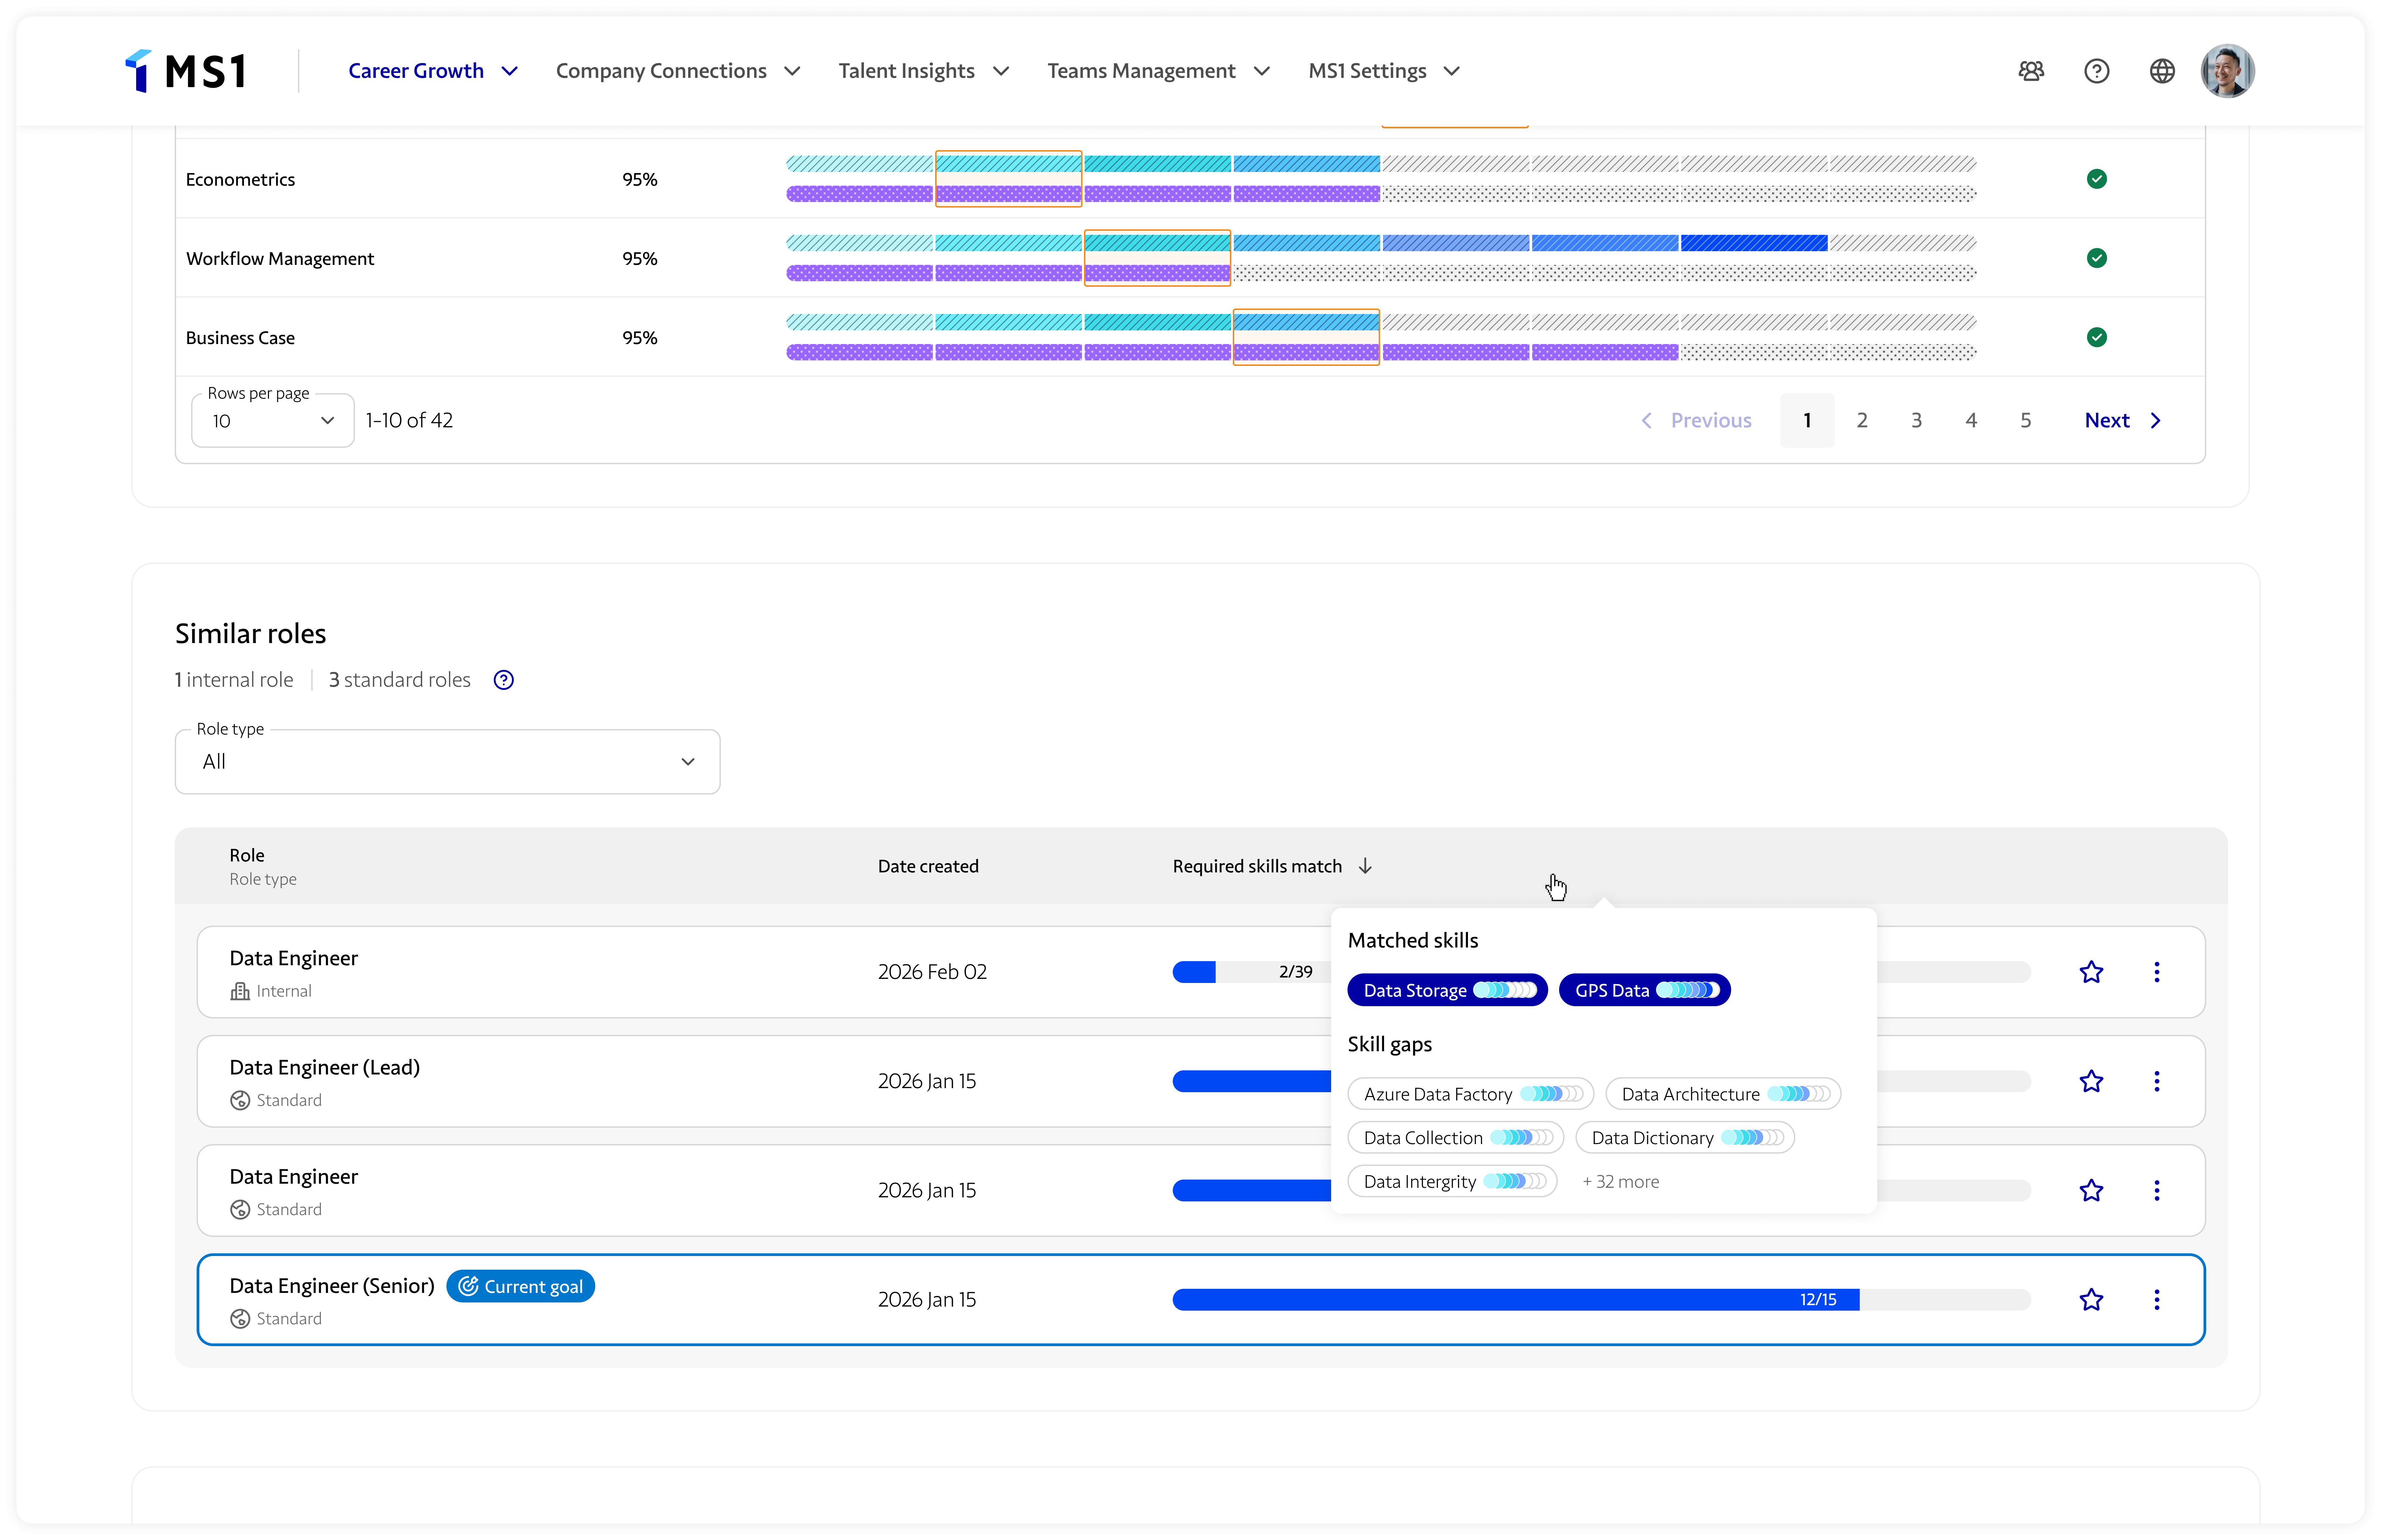Click the green check for Business Case
Image resolution: width=2381 pixels, height=1540 pixels.
2097,337
